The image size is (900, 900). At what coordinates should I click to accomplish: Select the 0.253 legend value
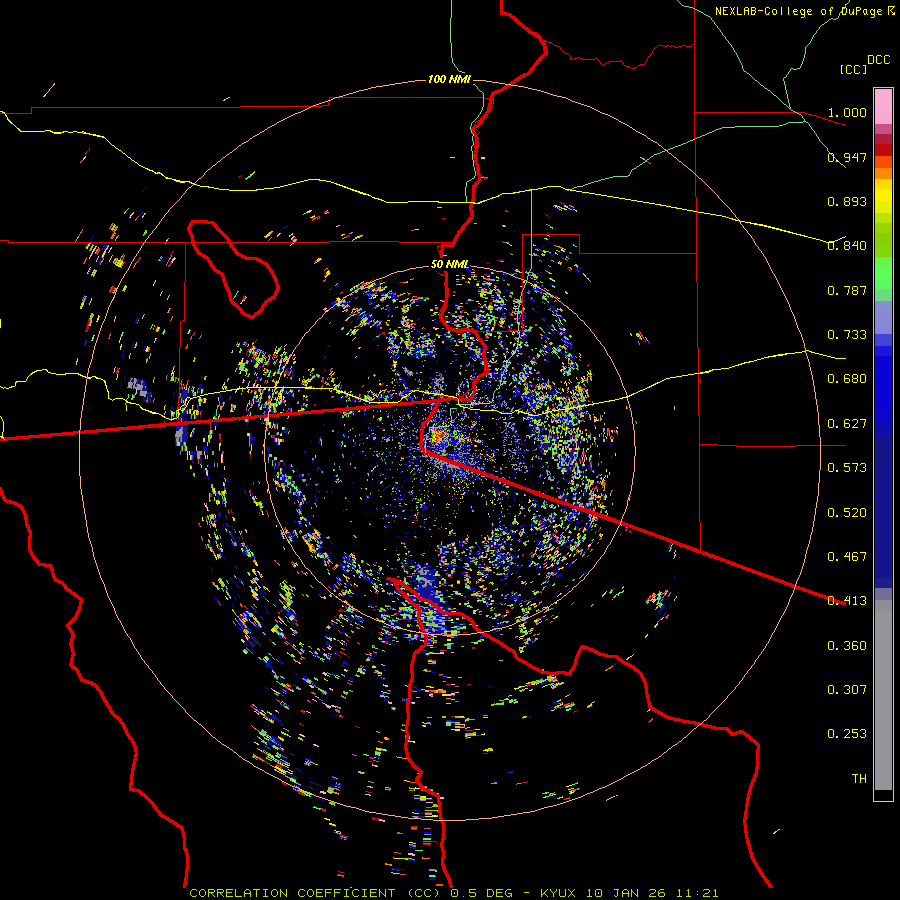(847, 734)
